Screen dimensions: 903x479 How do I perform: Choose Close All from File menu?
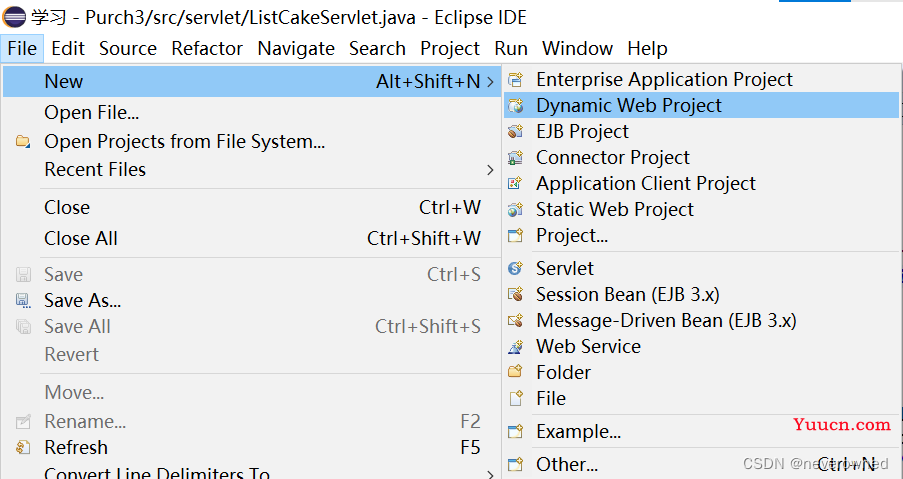252,238
